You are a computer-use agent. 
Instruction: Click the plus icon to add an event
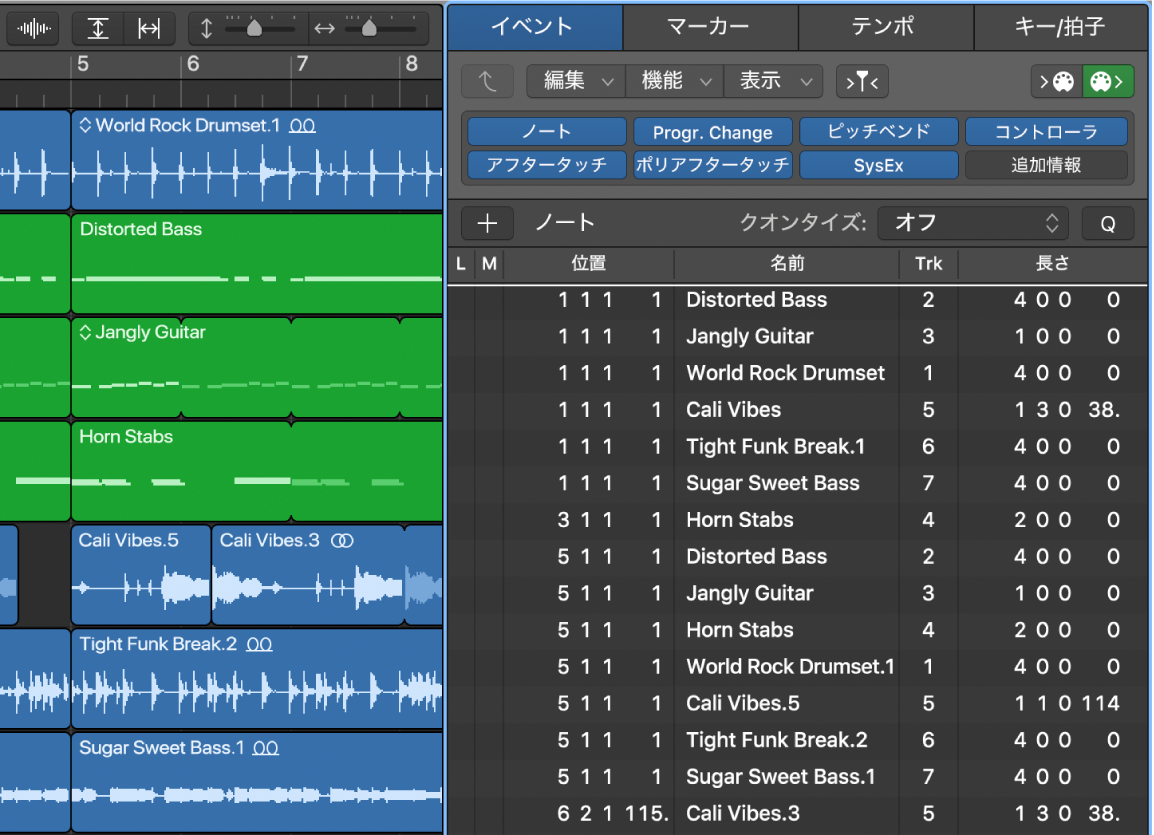tap(487, 223)
